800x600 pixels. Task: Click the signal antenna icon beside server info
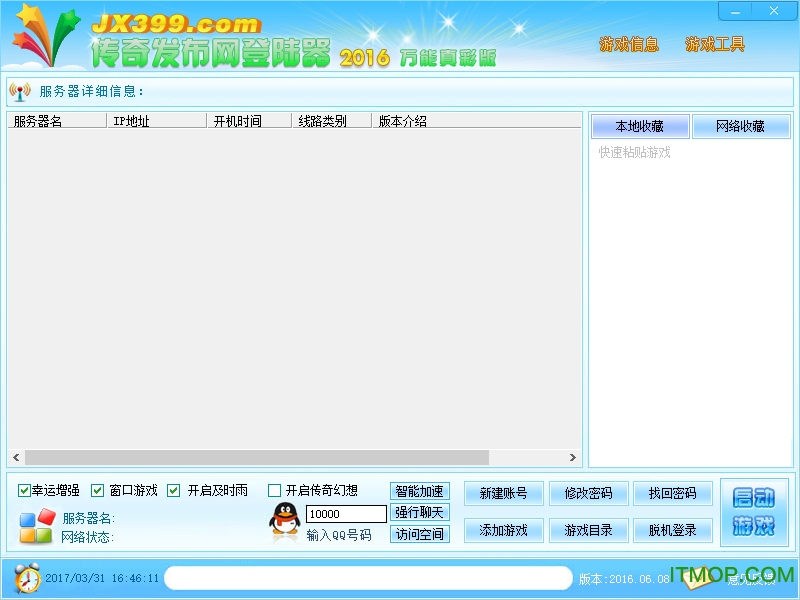20,92
